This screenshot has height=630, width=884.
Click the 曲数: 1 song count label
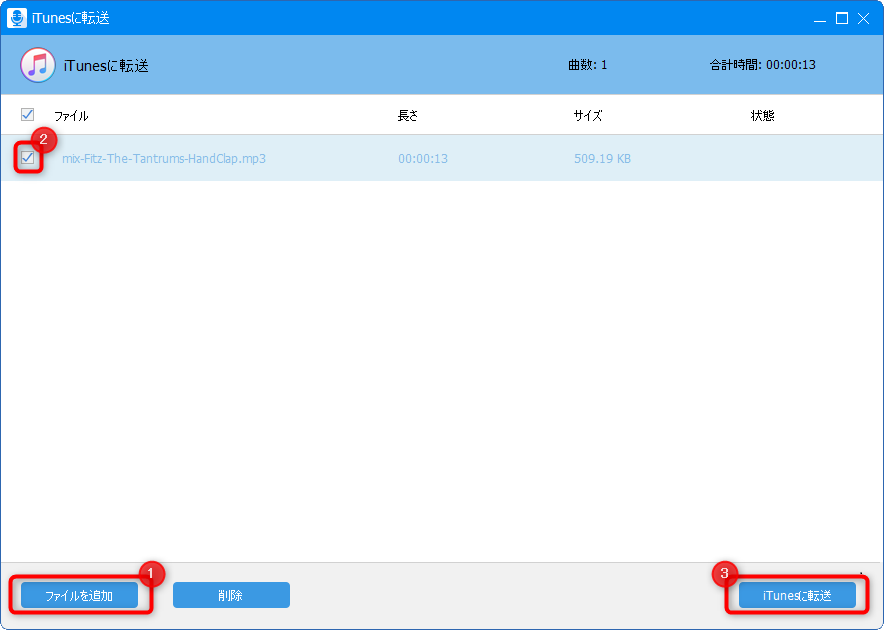pos(587,65)
